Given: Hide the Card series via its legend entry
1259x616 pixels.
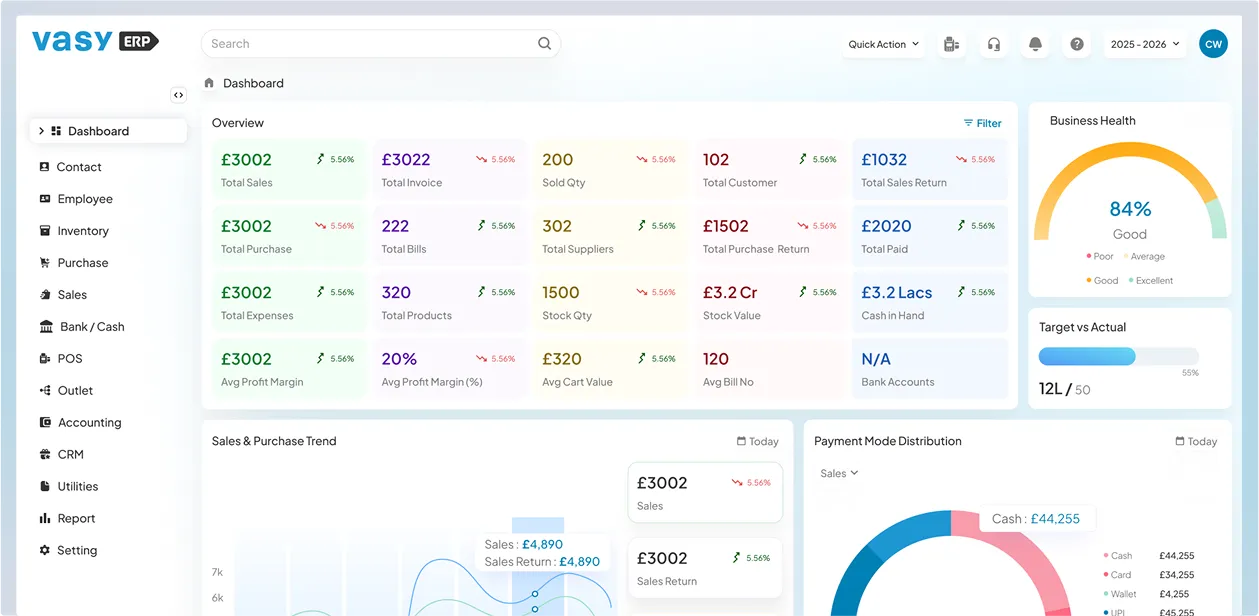Looking at the screenshot, I should pos(1119,575).
